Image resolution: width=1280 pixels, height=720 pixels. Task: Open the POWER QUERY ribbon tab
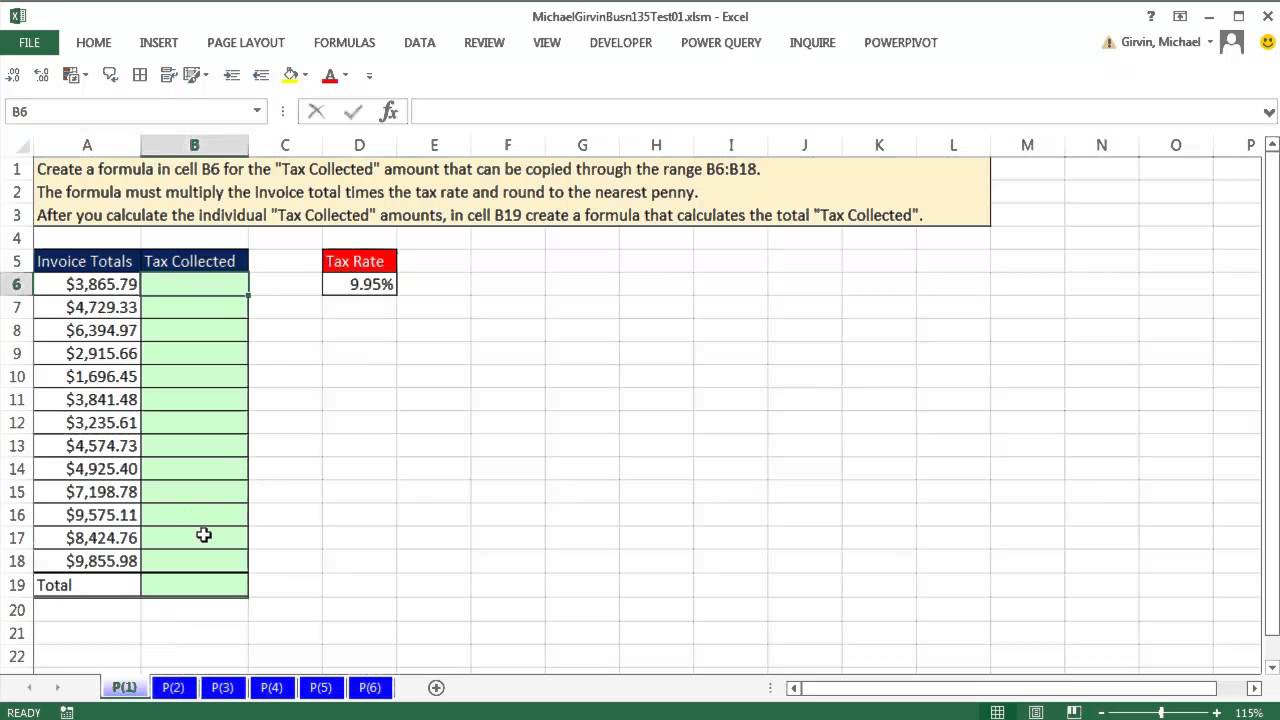721,43
